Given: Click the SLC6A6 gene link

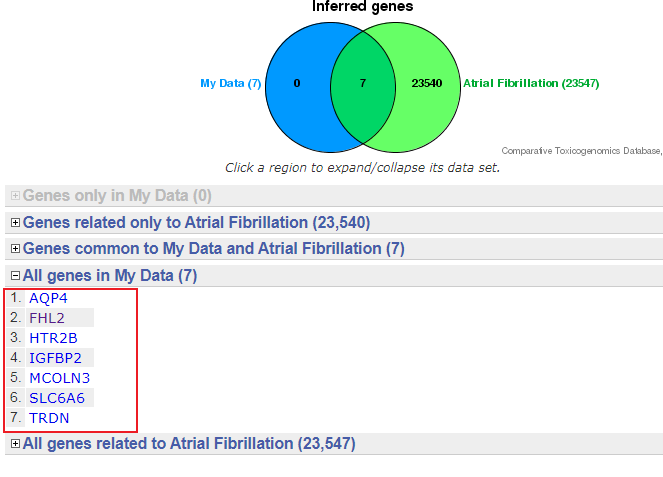Looking at the screenshot, I should (57, 398).
